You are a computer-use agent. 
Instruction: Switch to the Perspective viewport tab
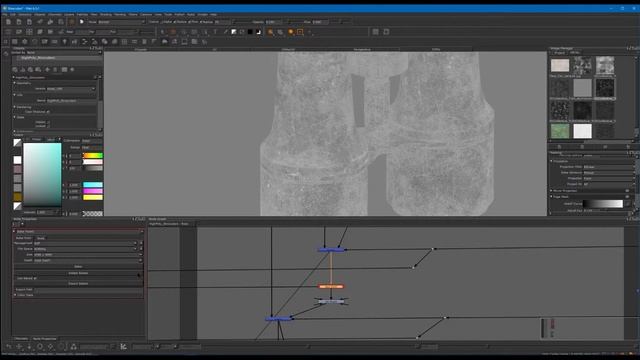[x=362, y=49]
